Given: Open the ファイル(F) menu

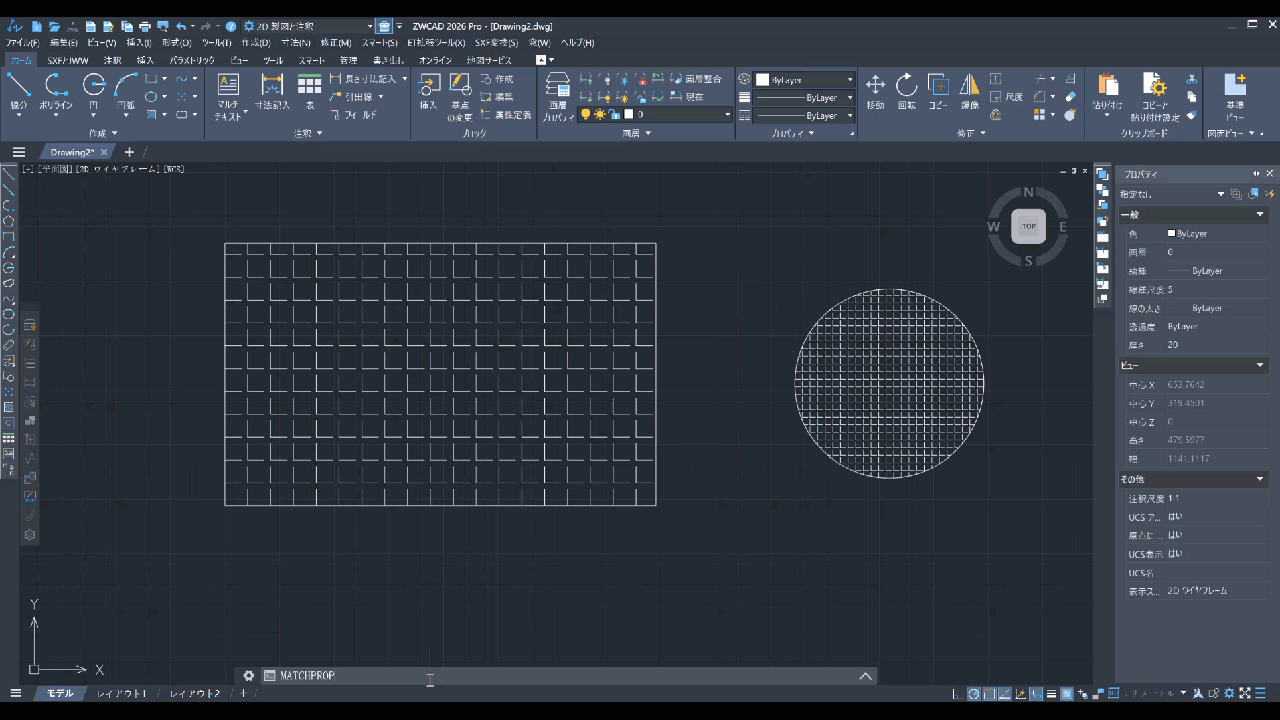Looking at the screenshot, I should 22,43.
